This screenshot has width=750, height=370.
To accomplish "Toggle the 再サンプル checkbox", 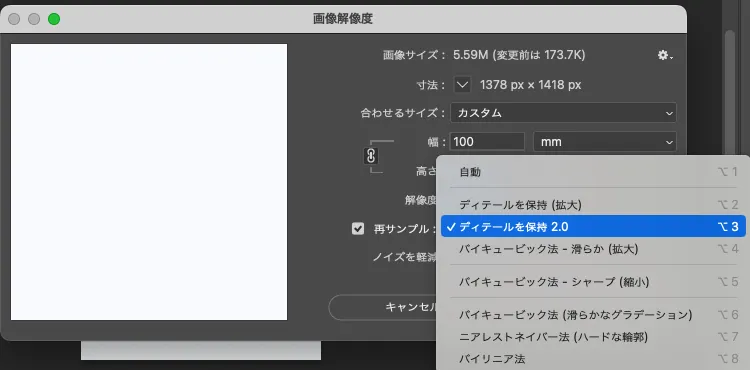I will (357, 229).
